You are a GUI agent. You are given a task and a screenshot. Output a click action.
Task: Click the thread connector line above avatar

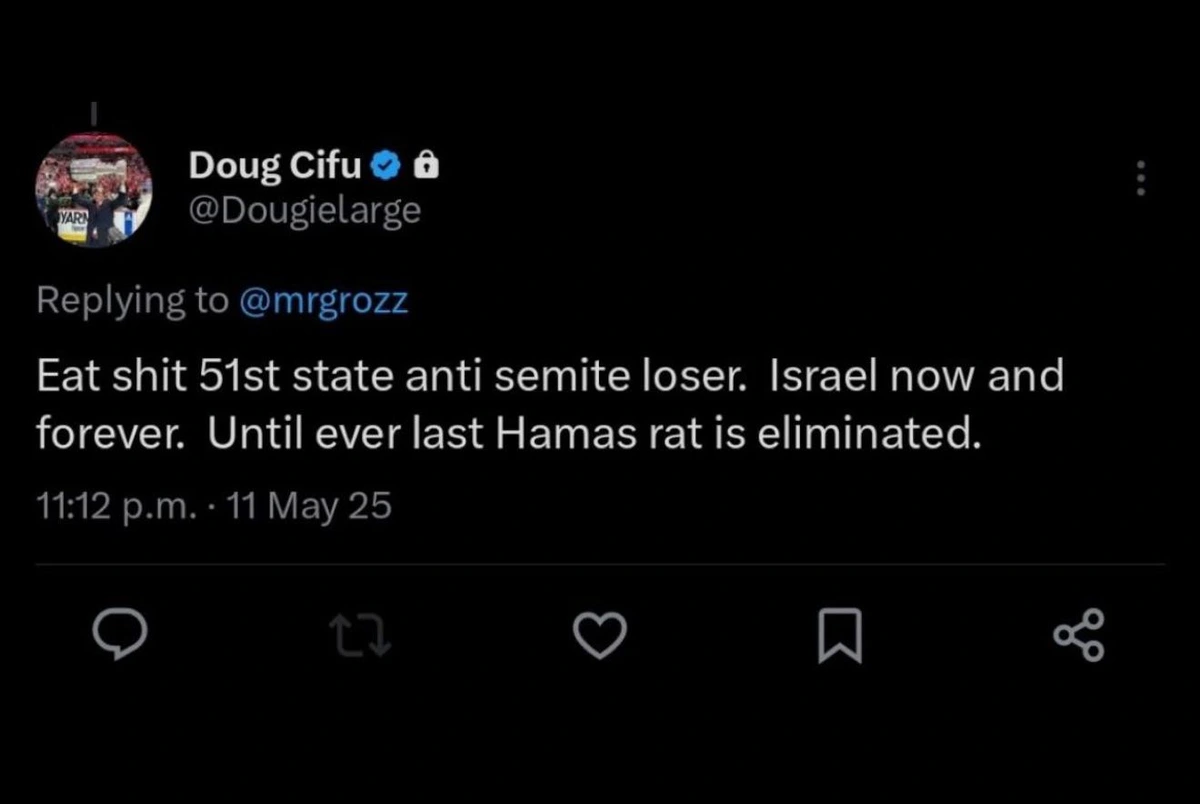coord(93,114)
